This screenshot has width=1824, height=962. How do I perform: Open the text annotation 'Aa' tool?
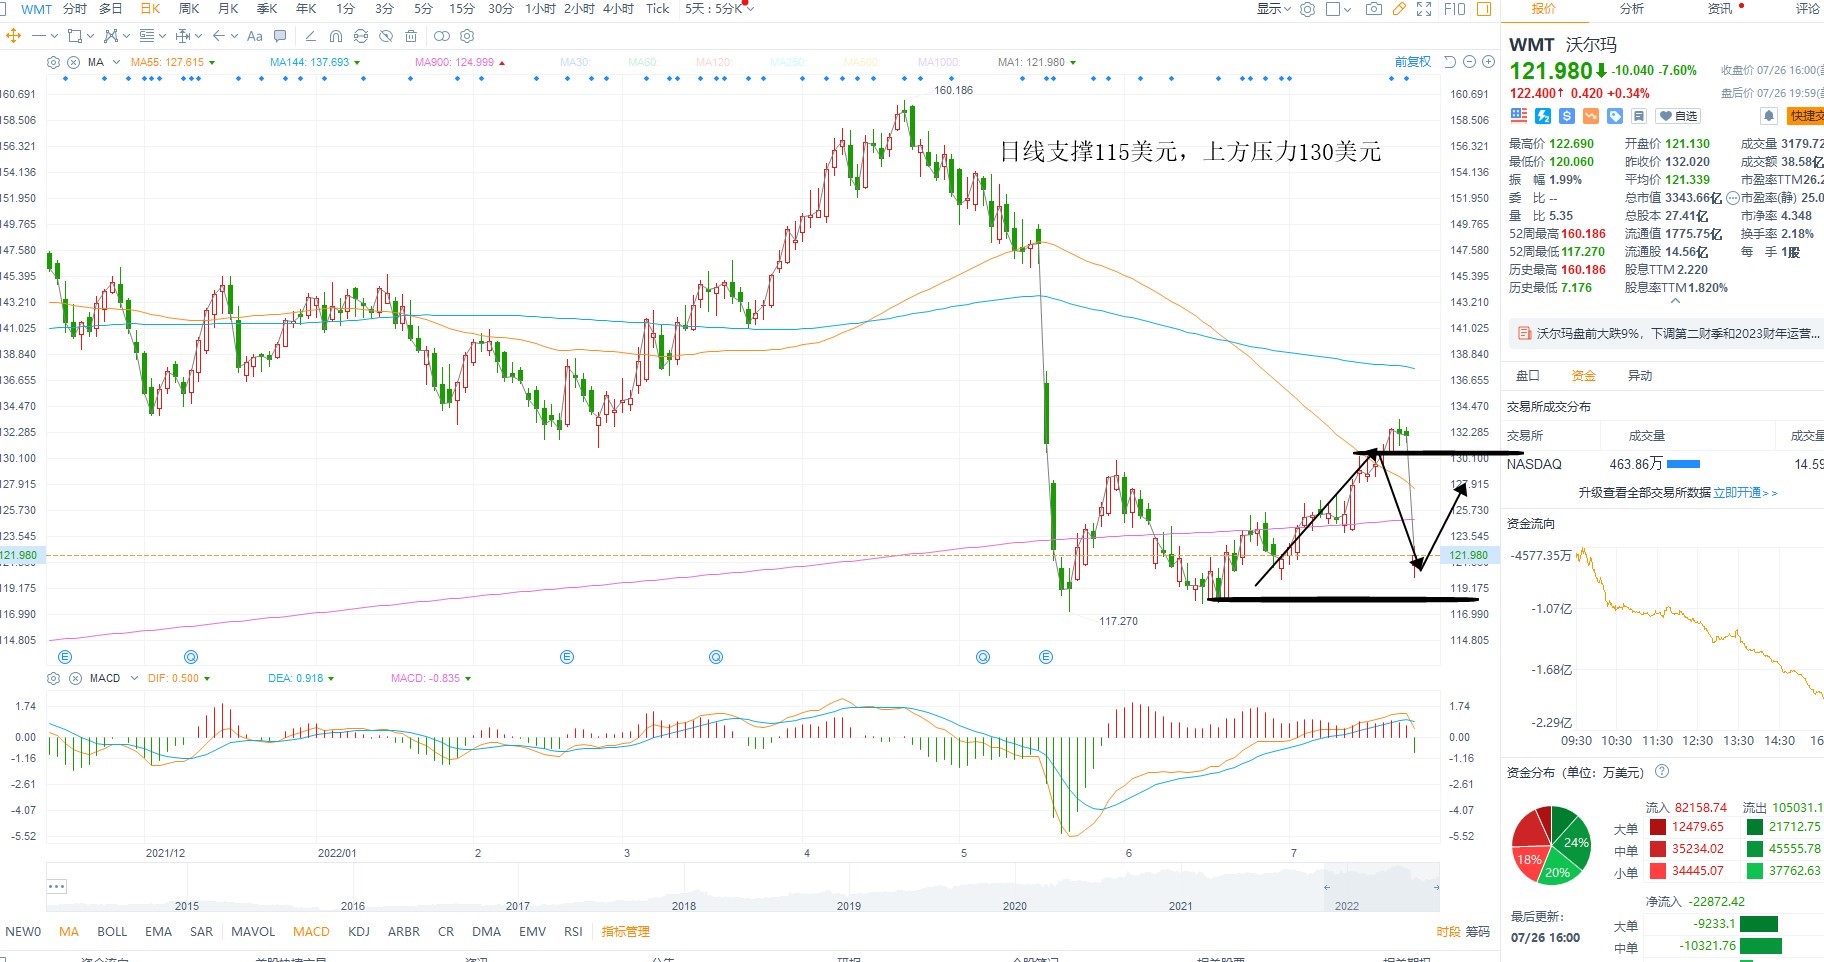[254, 36]
